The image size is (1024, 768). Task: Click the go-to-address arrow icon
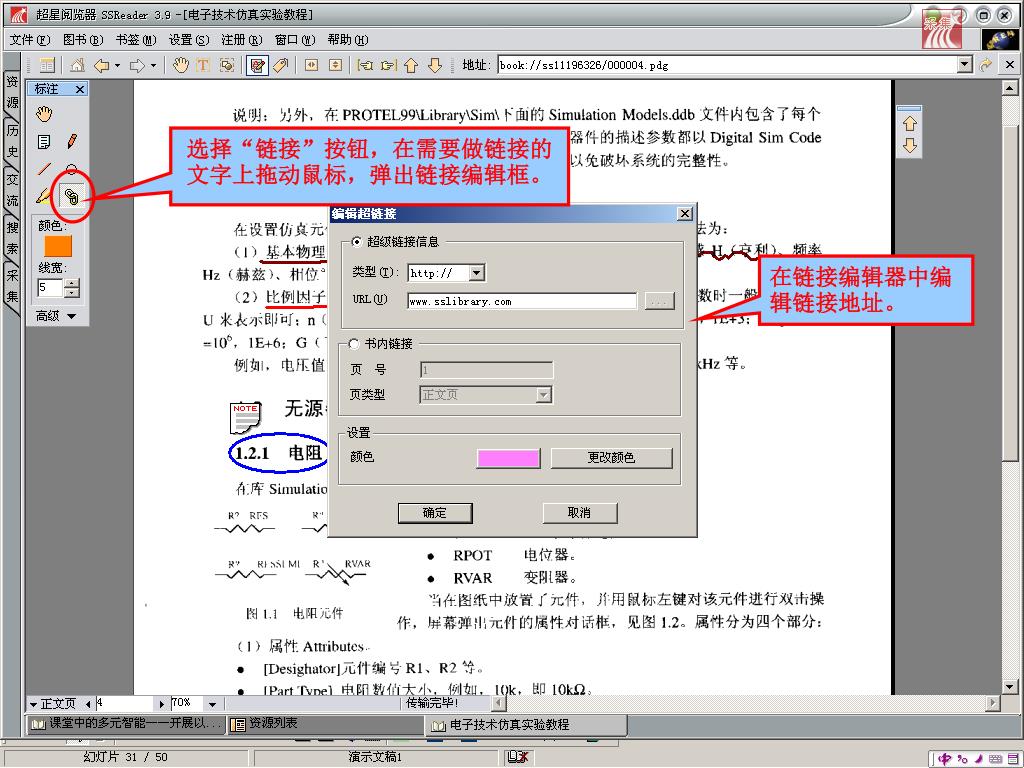tap(985, 65)
